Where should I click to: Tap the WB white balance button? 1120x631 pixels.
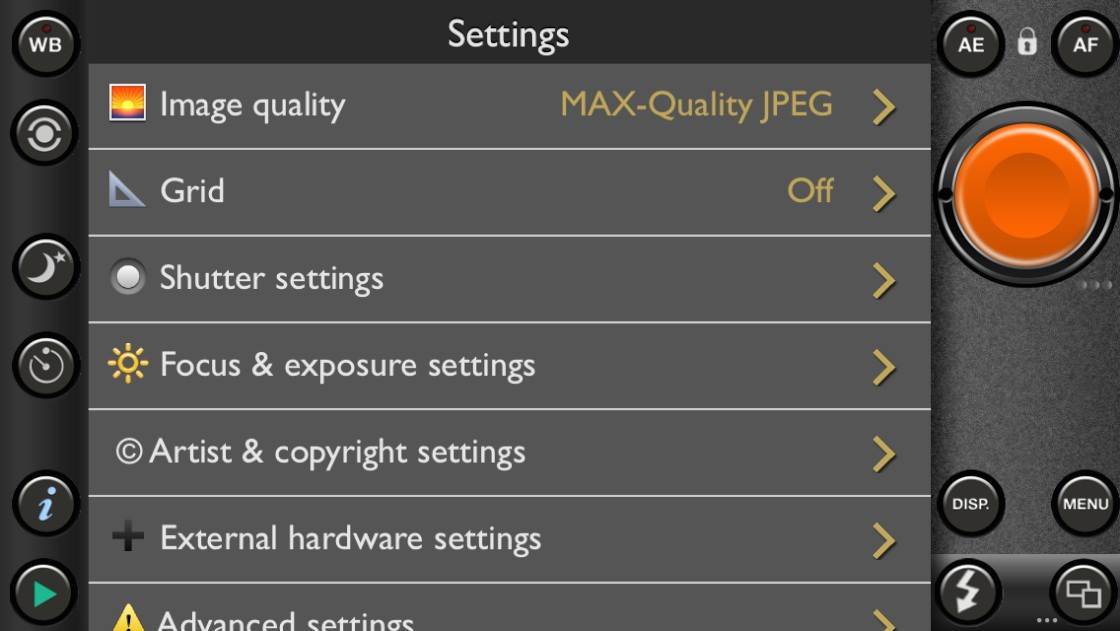[45, 44]
